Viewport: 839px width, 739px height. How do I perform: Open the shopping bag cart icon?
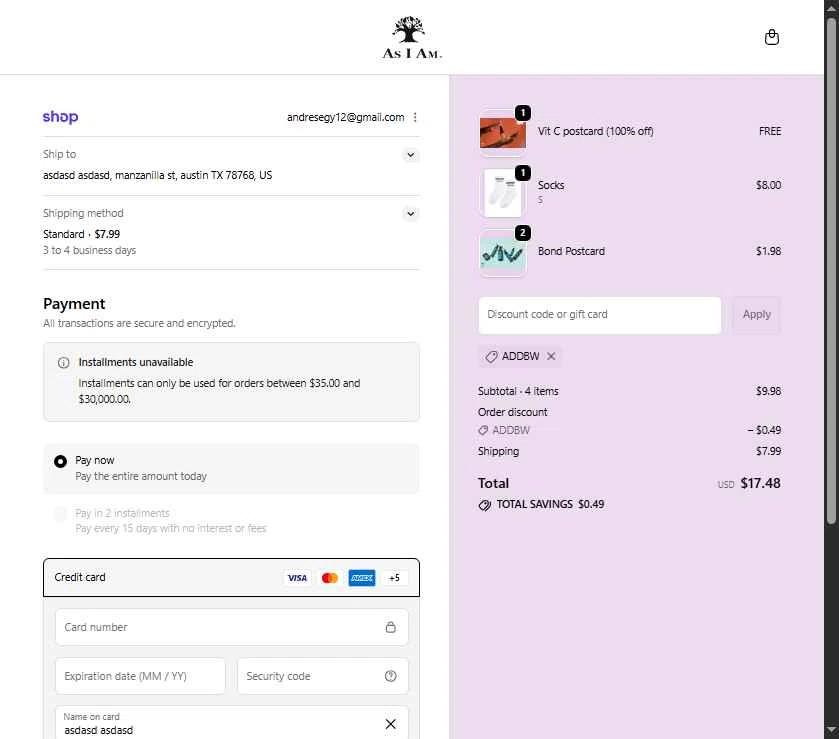[x=772, y=37]
